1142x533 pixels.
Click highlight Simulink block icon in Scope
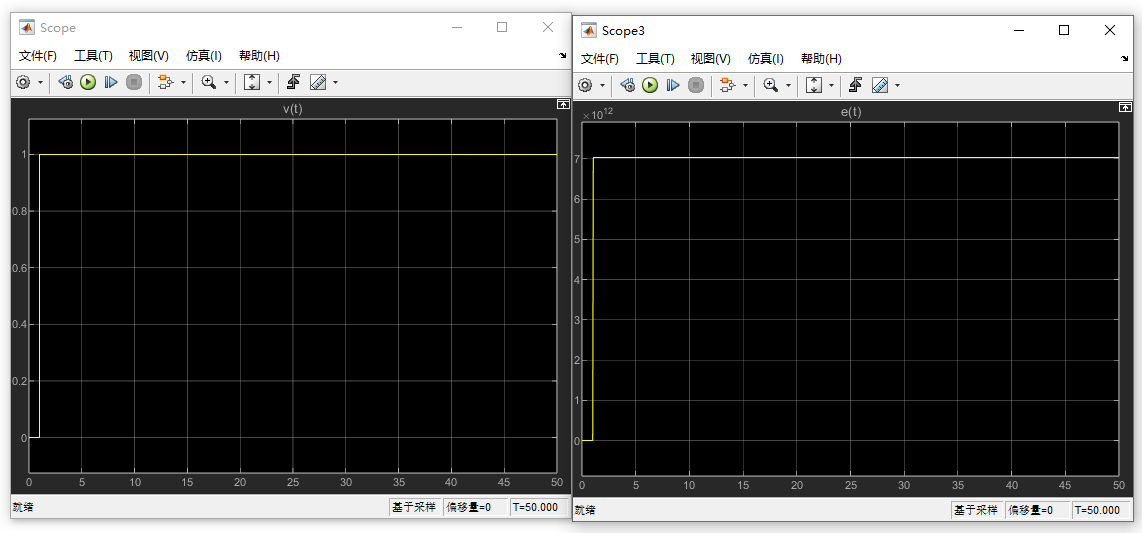pos(165,82)
